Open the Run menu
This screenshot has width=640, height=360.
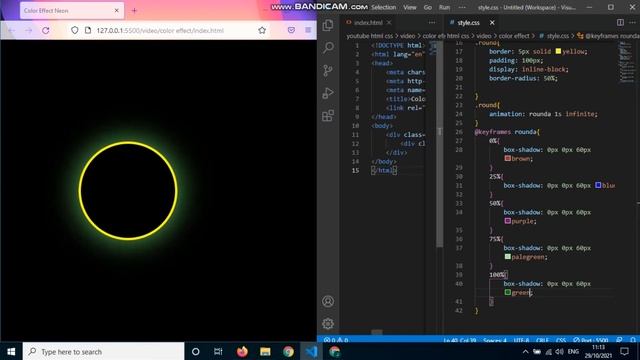point(444,7)
